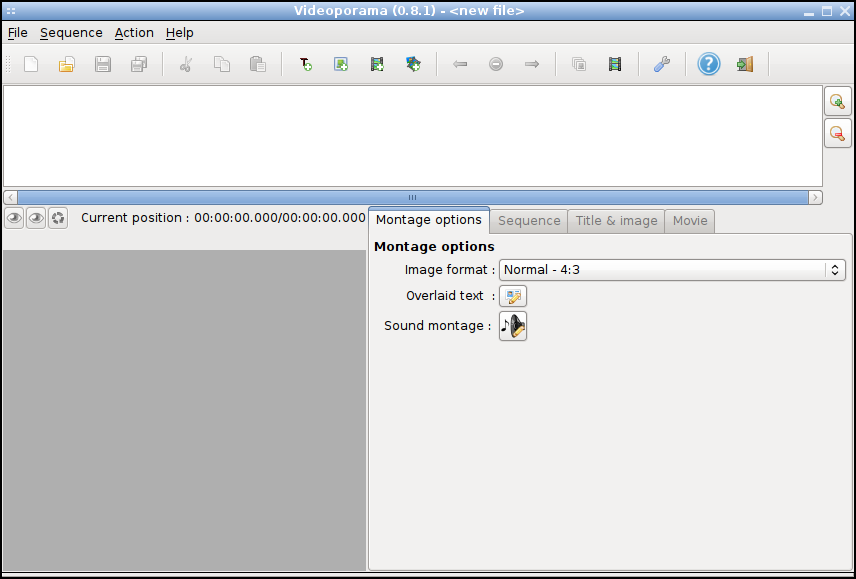Add an image with the picture-plus icon
856x579 pixels.
pos(341,64)
